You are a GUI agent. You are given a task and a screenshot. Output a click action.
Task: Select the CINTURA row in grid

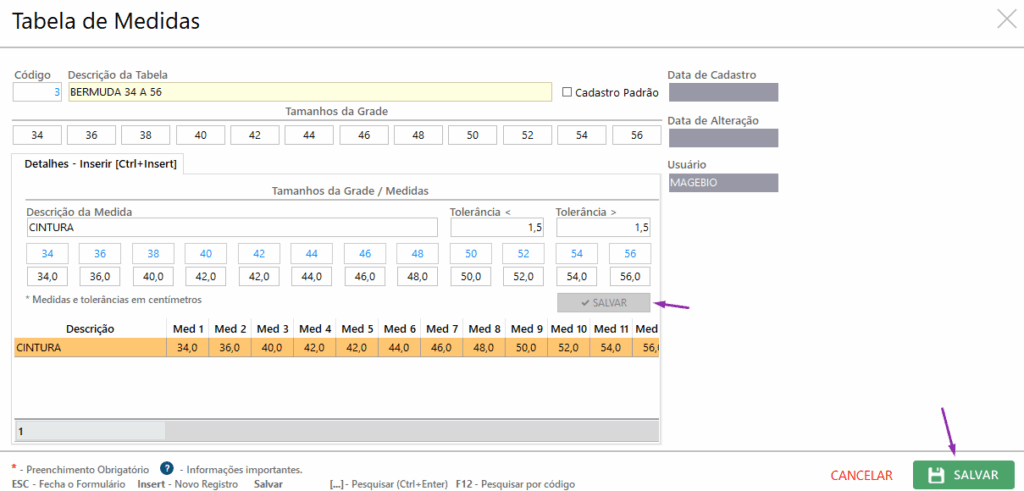pyautogui.click(x=90, y=348)
